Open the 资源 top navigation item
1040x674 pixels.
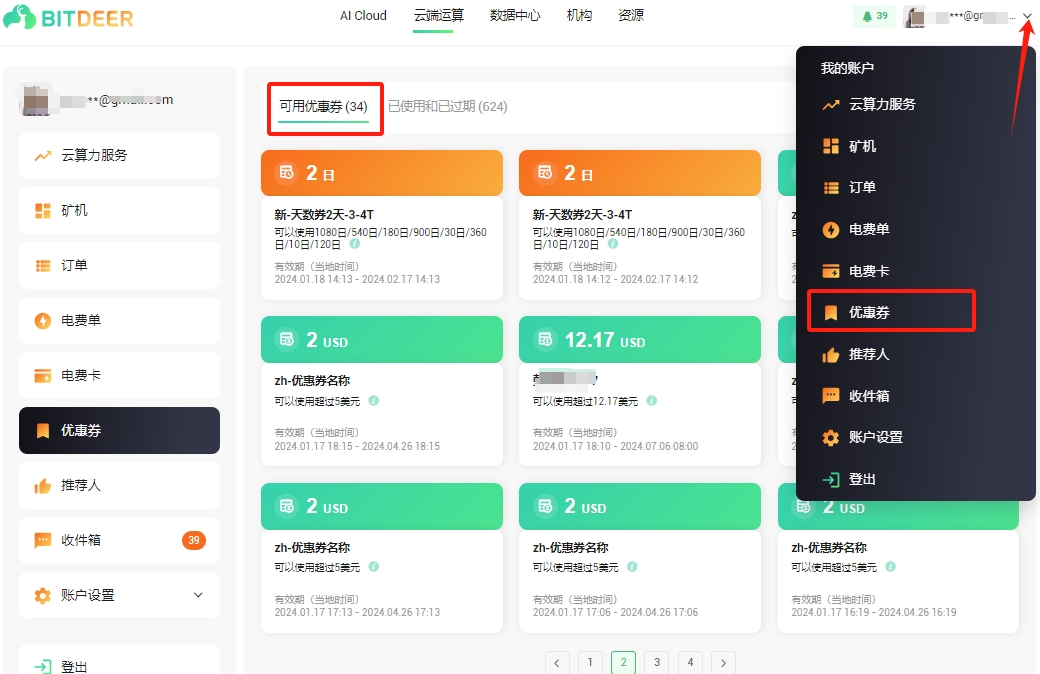point(631,15)
